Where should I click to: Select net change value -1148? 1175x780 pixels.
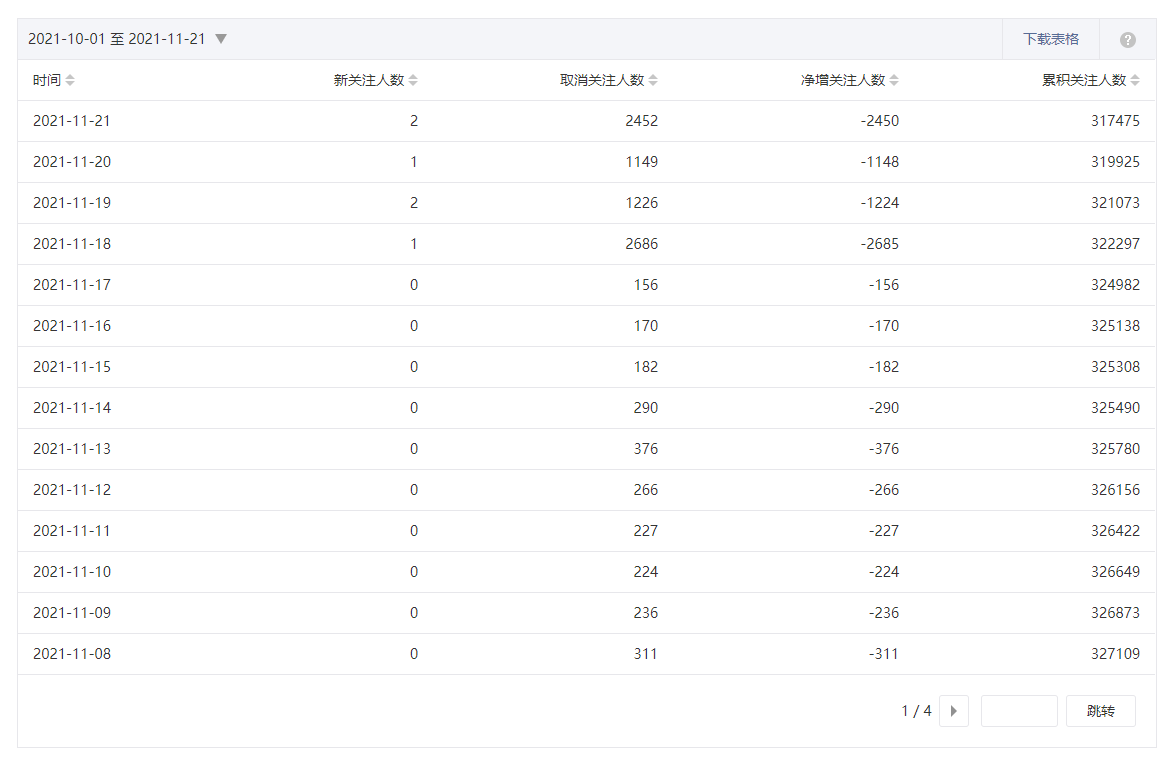[x=879, y=162]
